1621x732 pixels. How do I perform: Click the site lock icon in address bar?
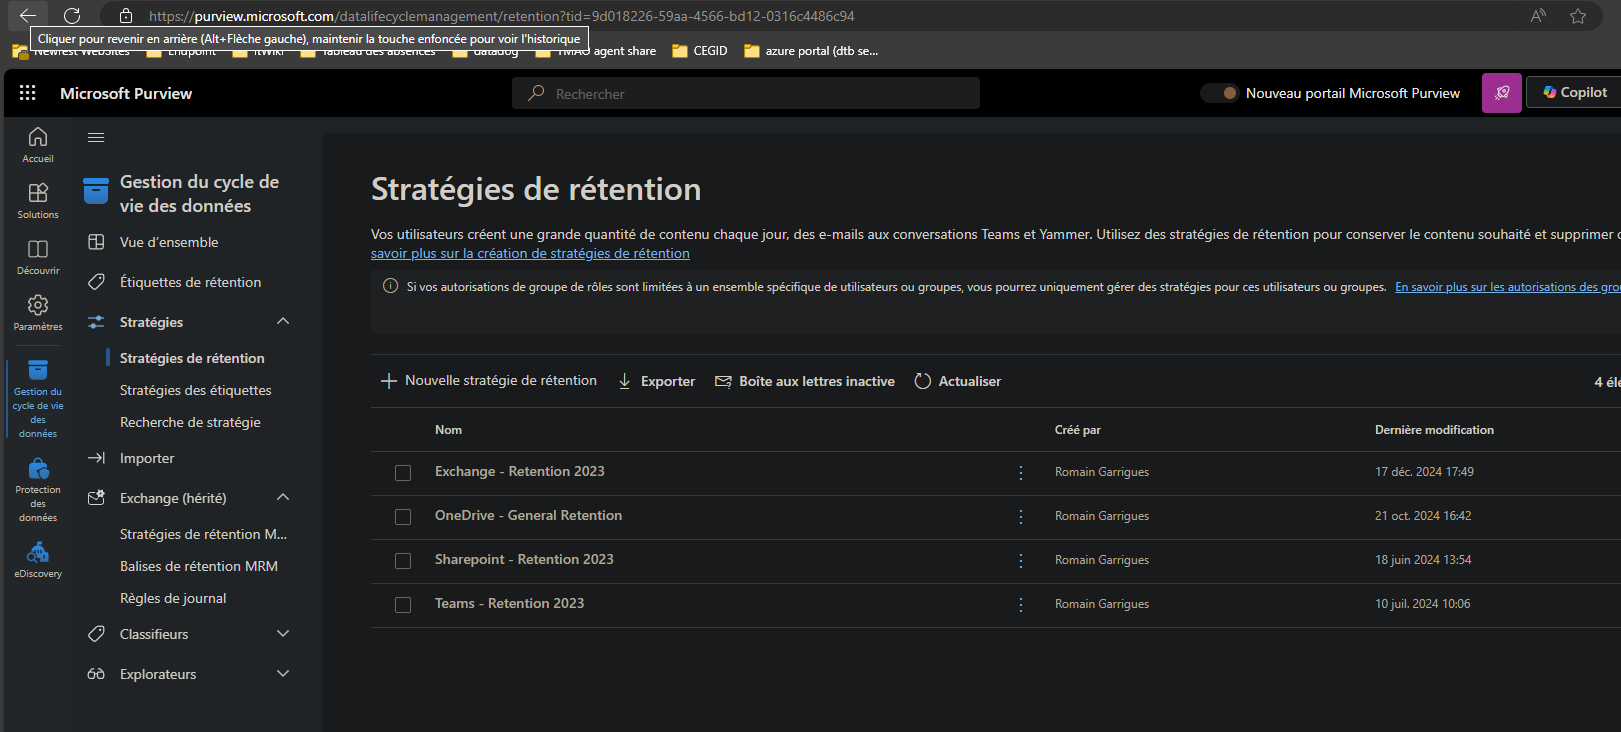(126, 16)
